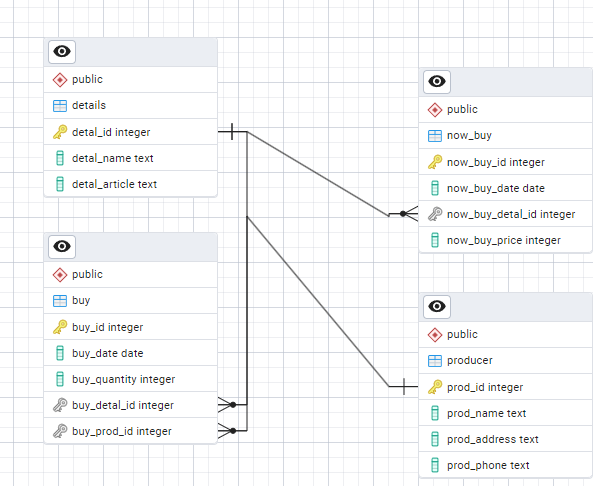Toggle the eye button on producer table
This screenshot has height=486, width=593.
coord(437,307)
